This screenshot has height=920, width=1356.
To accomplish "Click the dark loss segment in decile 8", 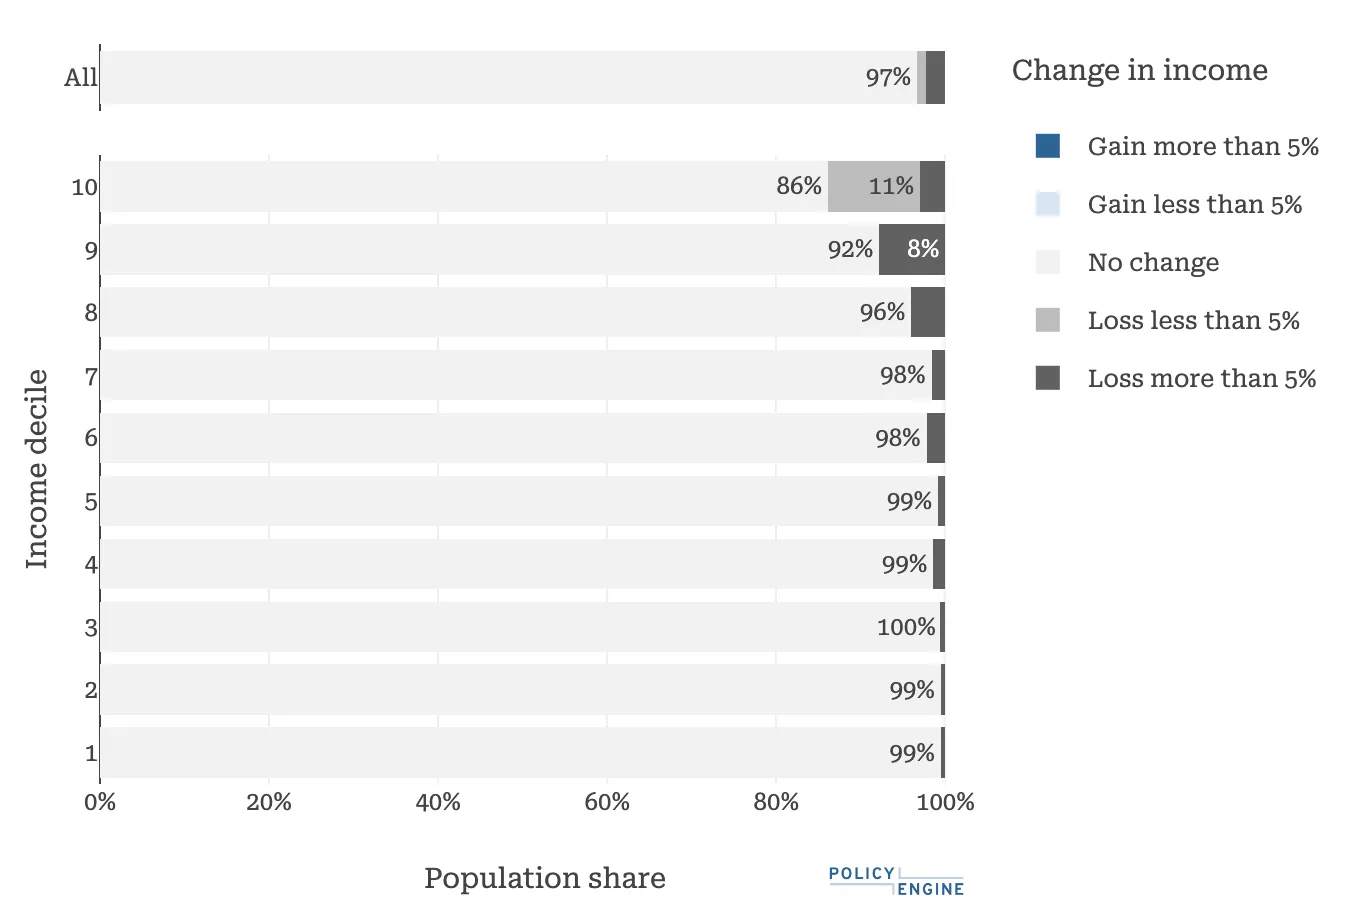I will pyautogui.click(x=928, y=312).
